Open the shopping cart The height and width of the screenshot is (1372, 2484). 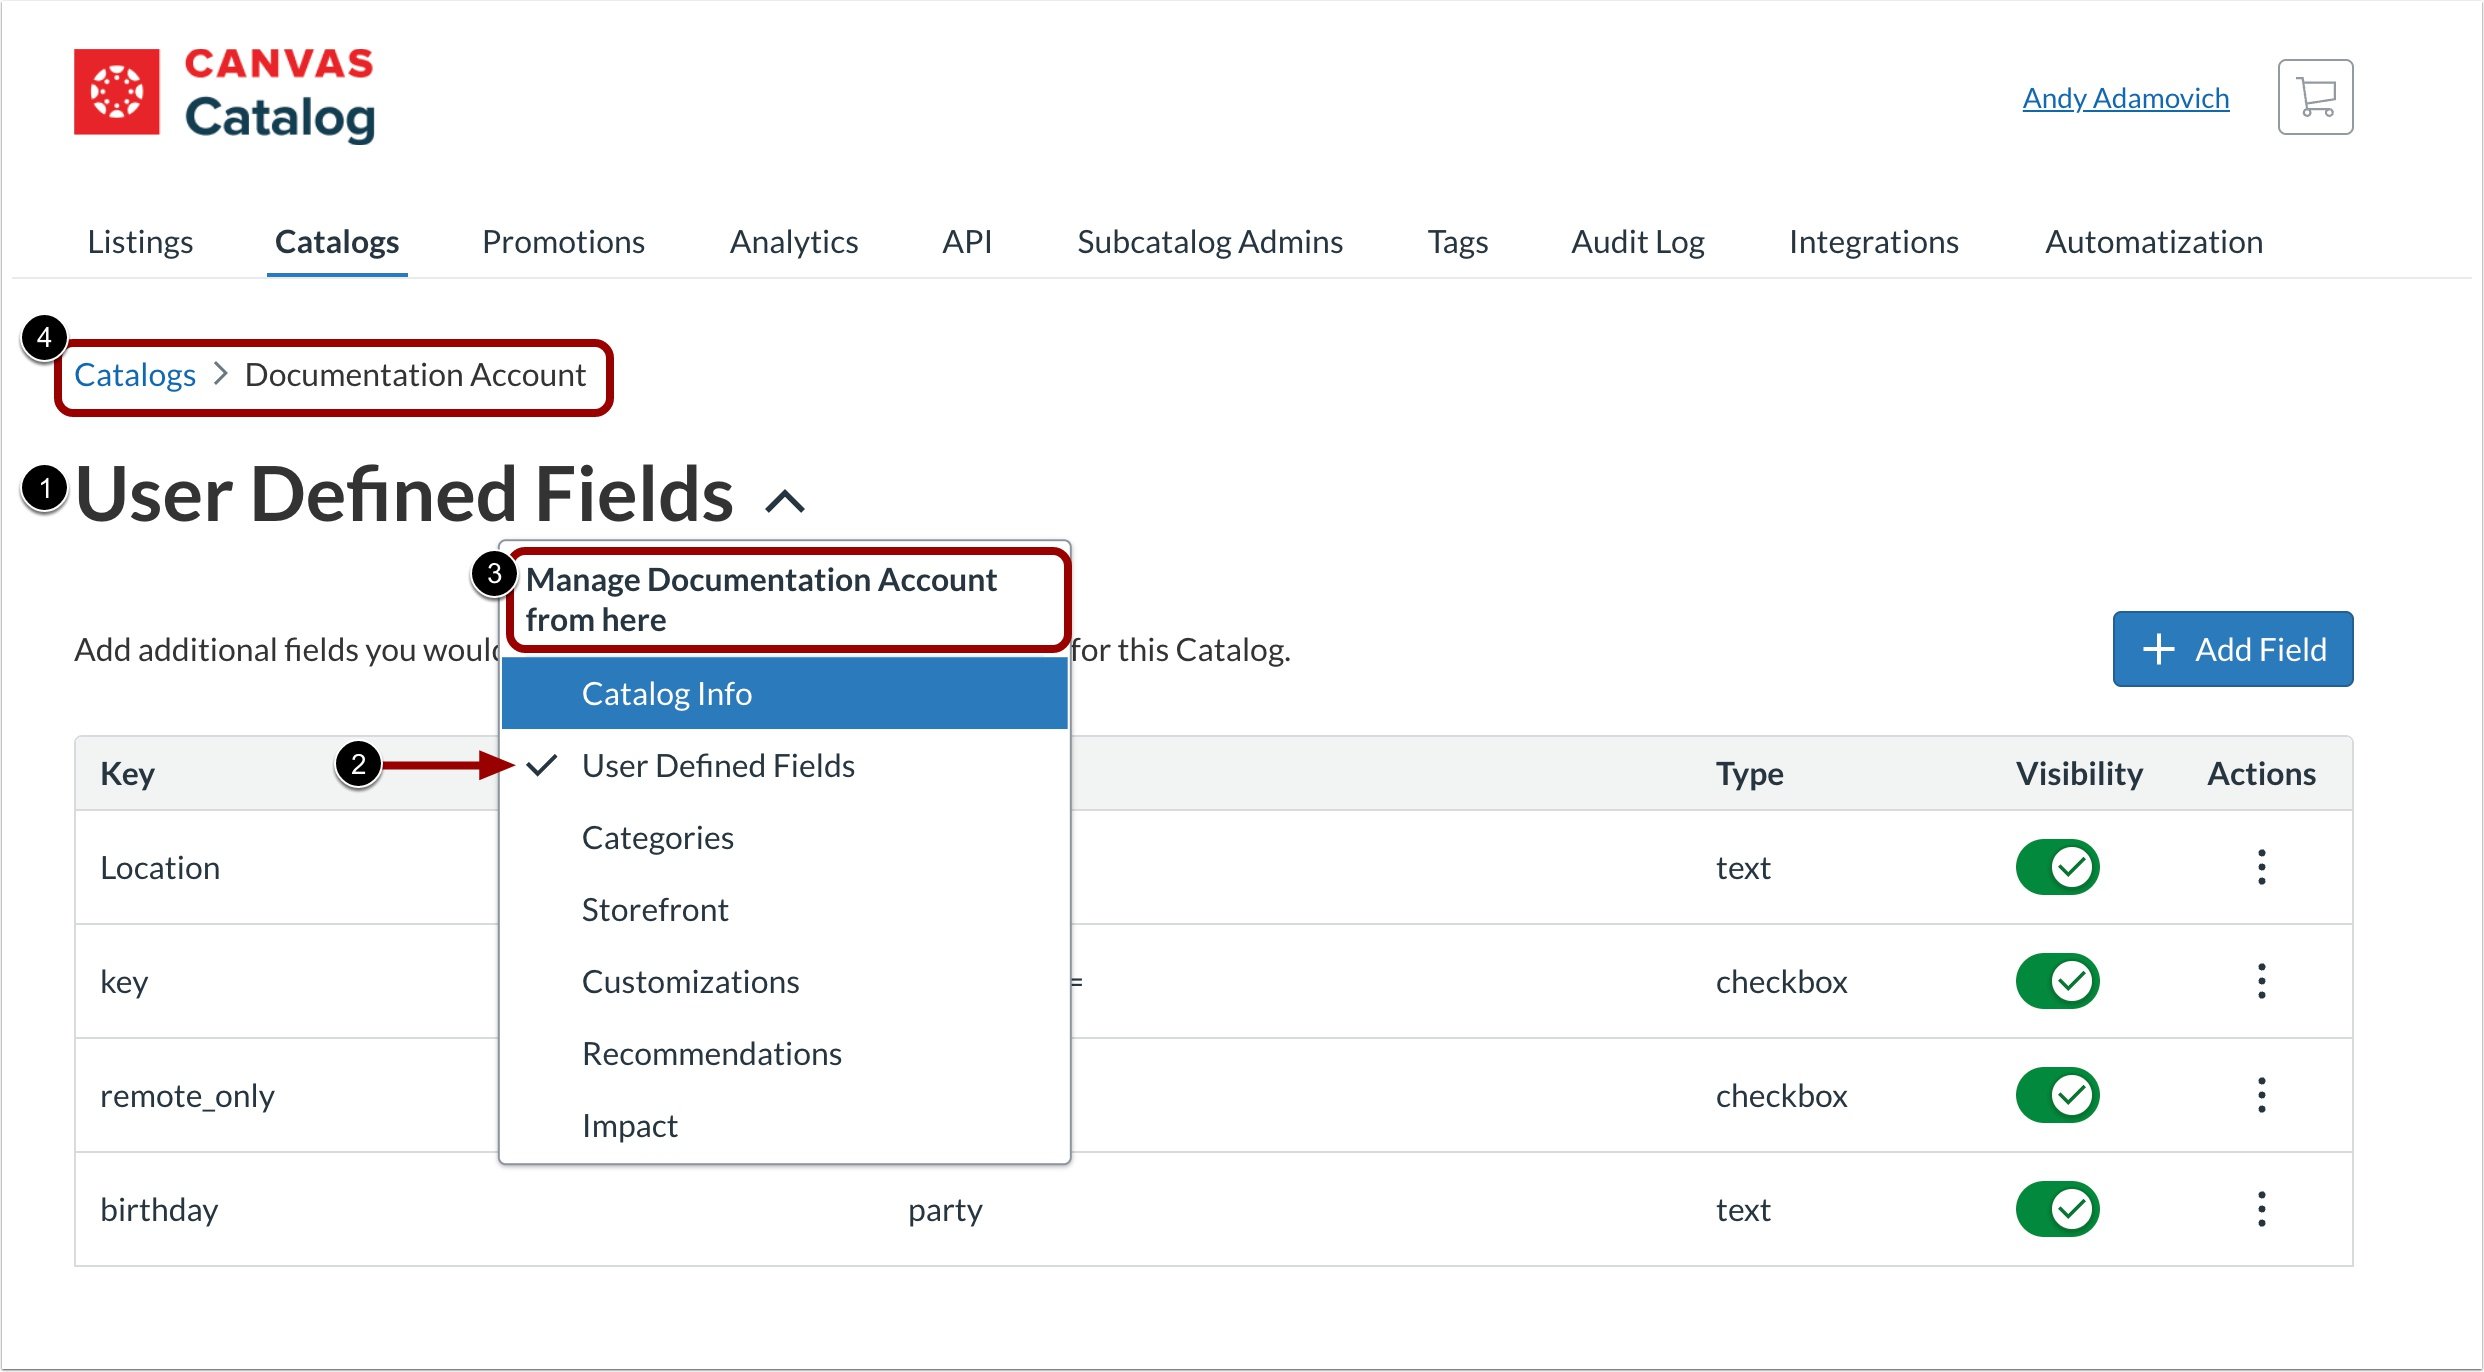point(2315,96)
